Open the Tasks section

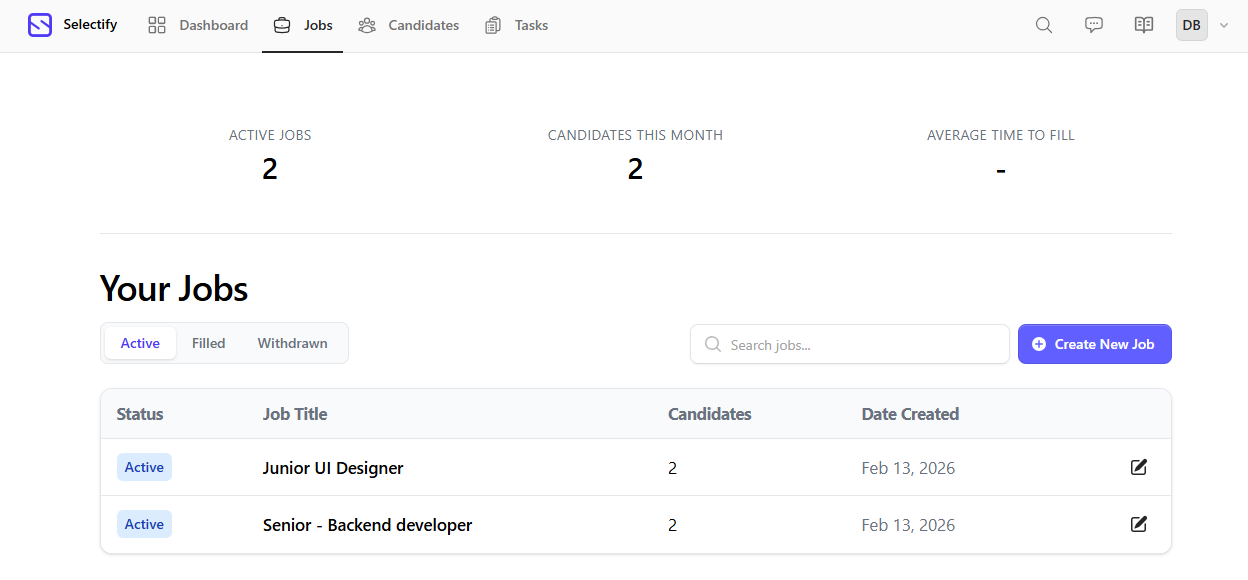pos(516,25)
